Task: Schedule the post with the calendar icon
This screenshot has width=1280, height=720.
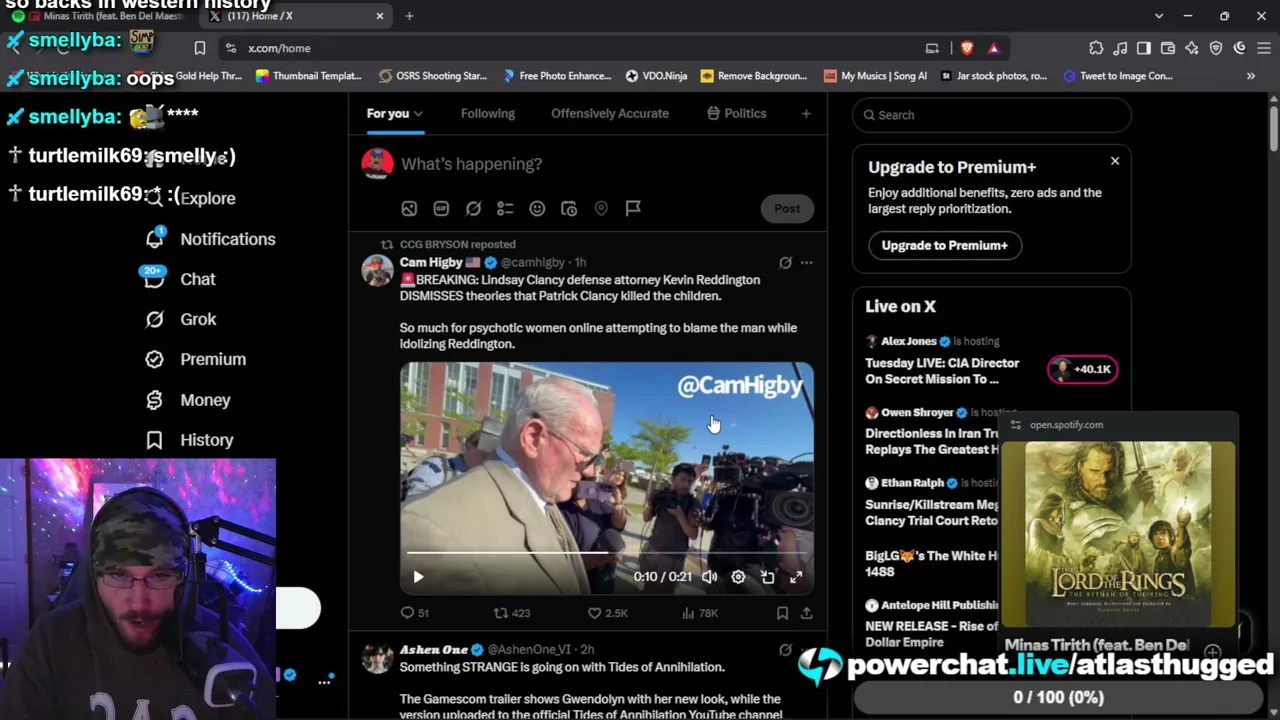Action: [x=569, y=208]
